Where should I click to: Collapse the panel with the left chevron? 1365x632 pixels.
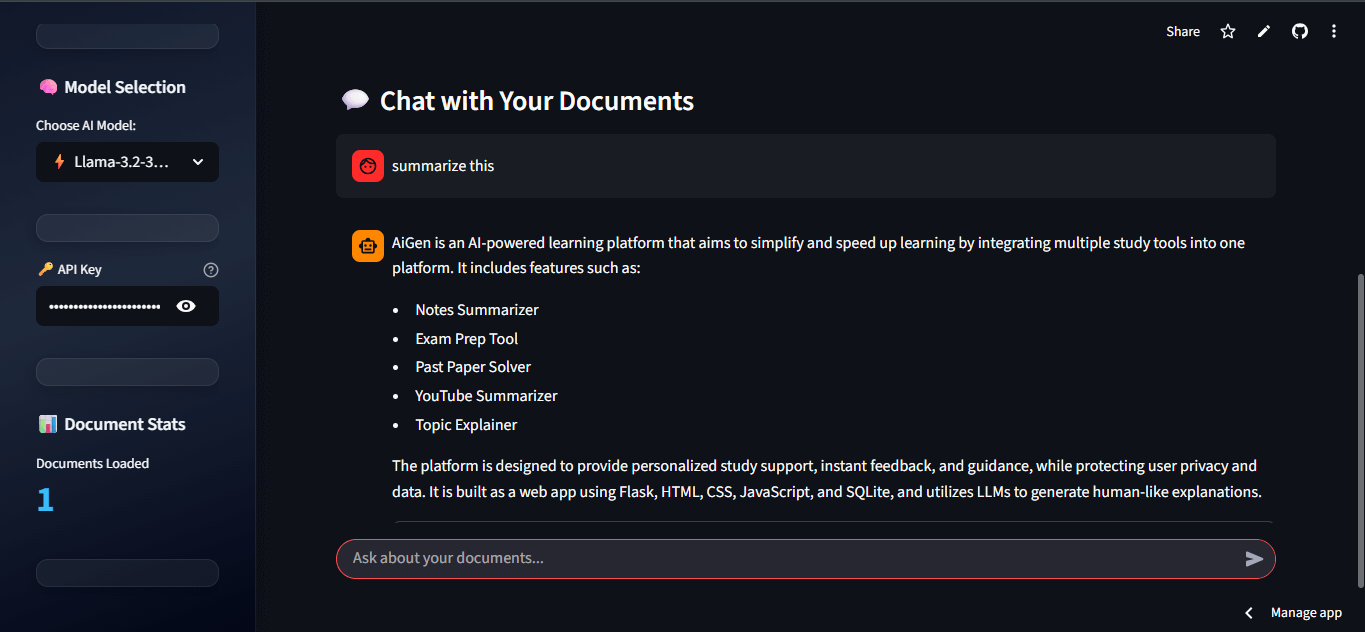click(x=1247, y=612)
